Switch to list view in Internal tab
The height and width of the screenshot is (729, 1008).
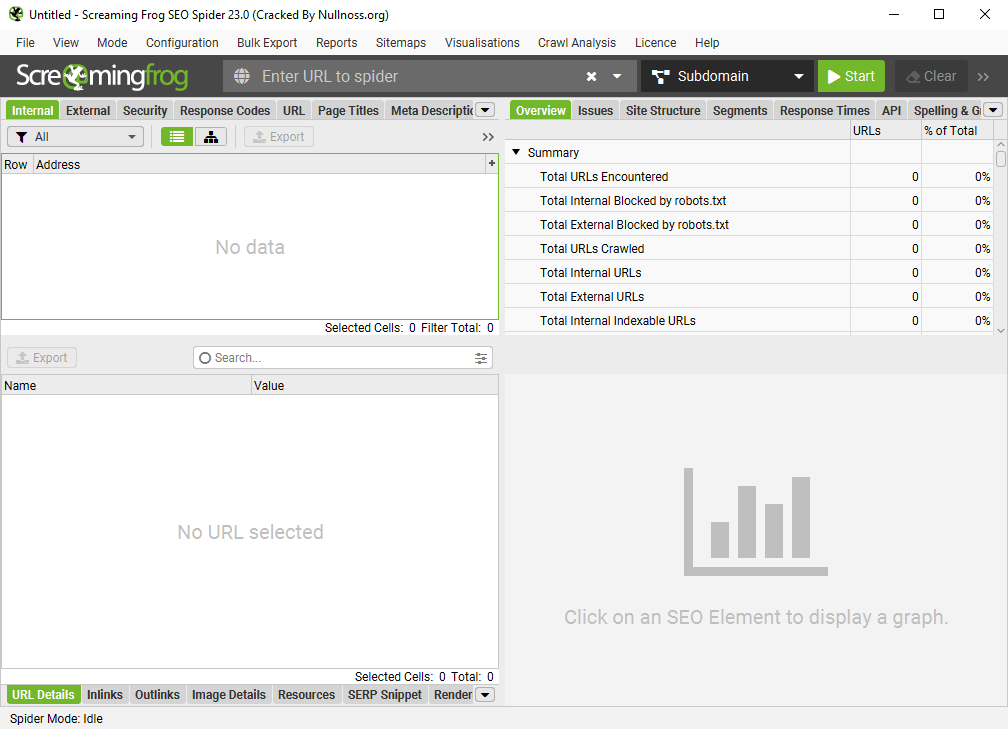pos(177,137)
